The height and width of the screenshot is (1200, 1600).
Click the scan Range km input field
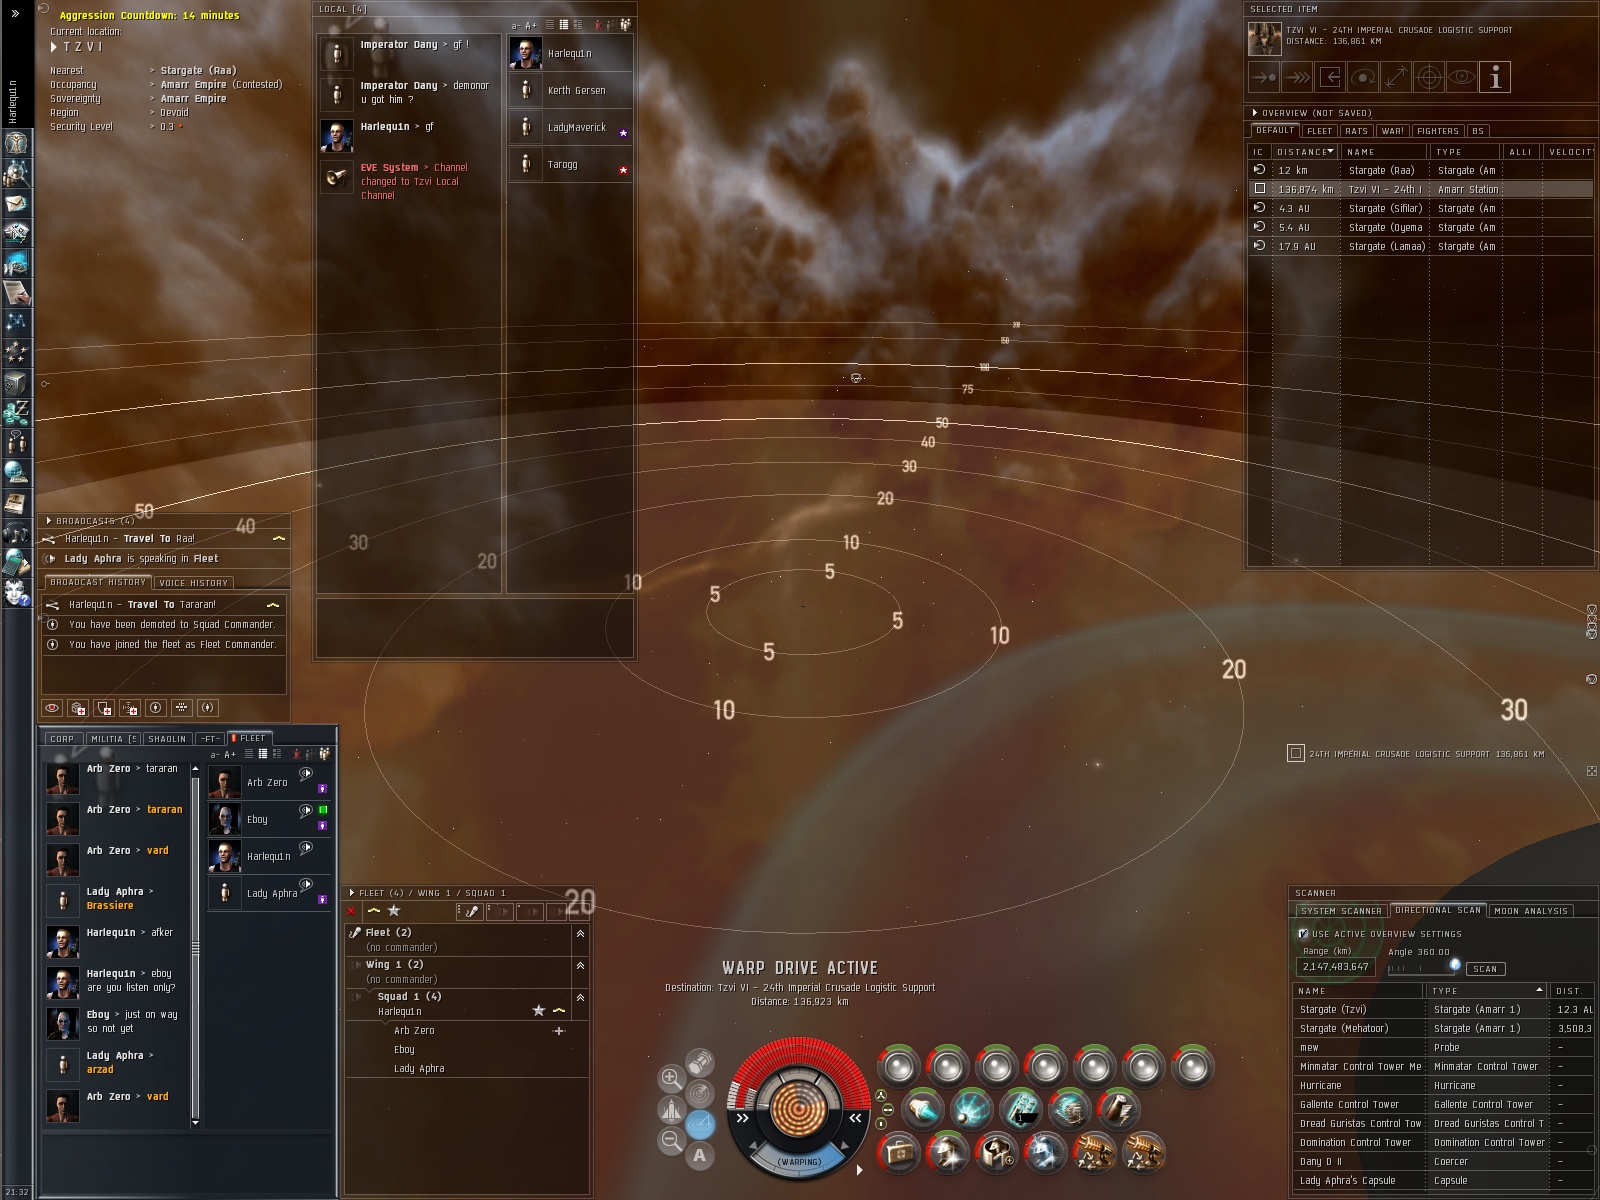pos(1335,967)
